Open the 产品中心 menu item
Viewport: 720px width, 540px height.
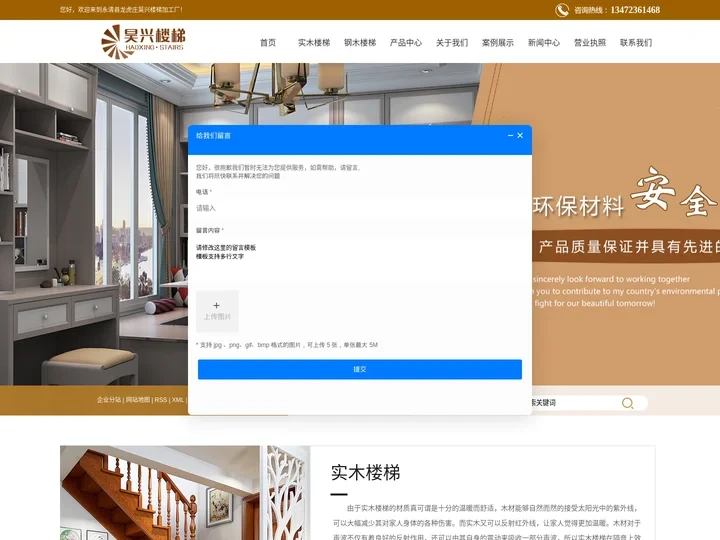(x=406, y=43)
